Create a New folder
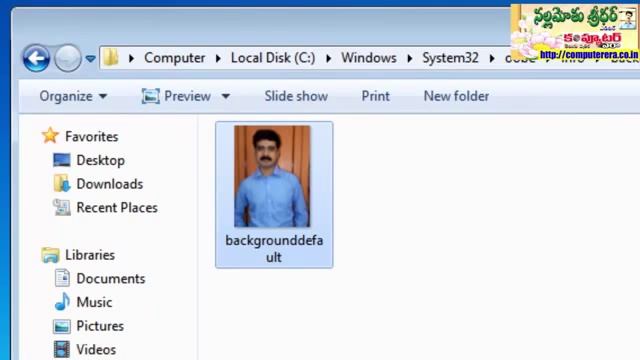Image resolution: width=640 pixels, height=360 pixels. point(456,96)
